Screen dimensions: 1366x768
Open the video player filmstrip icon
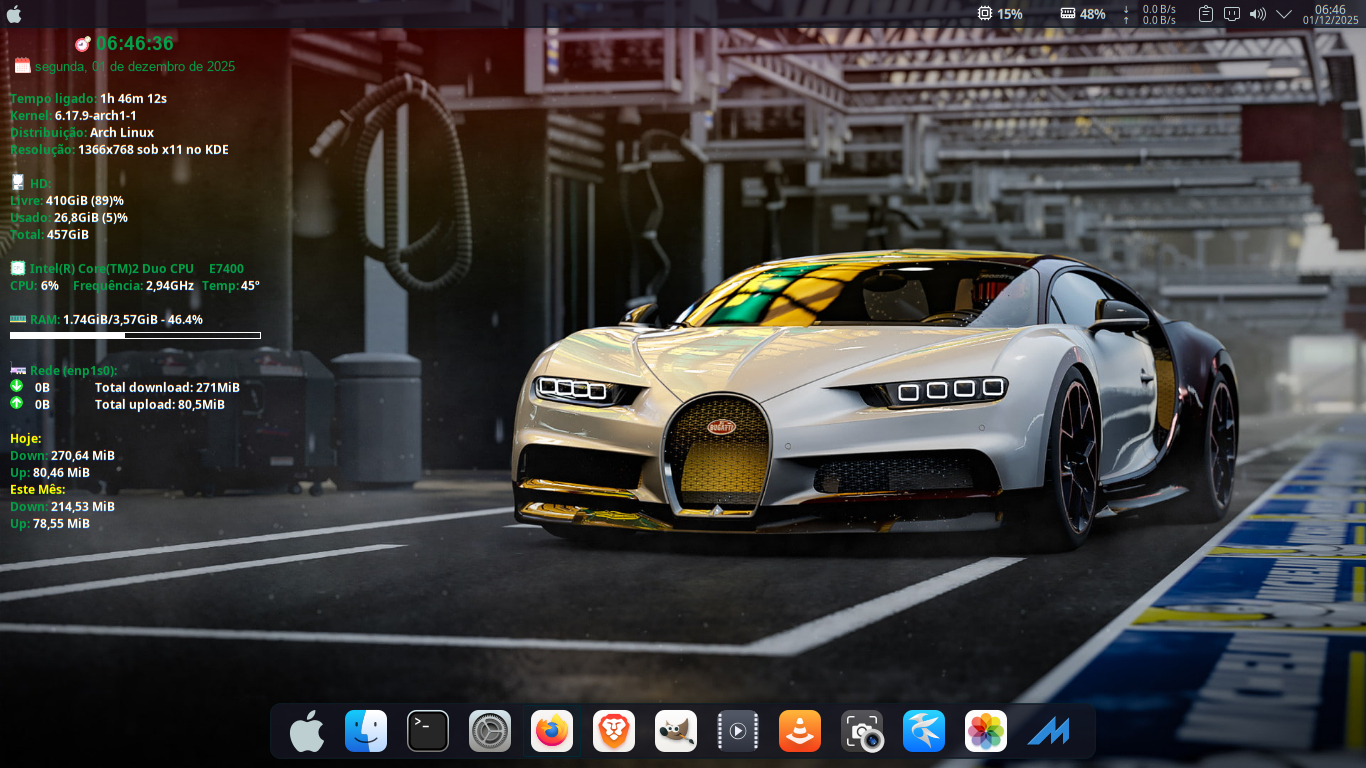click(738, 731)
